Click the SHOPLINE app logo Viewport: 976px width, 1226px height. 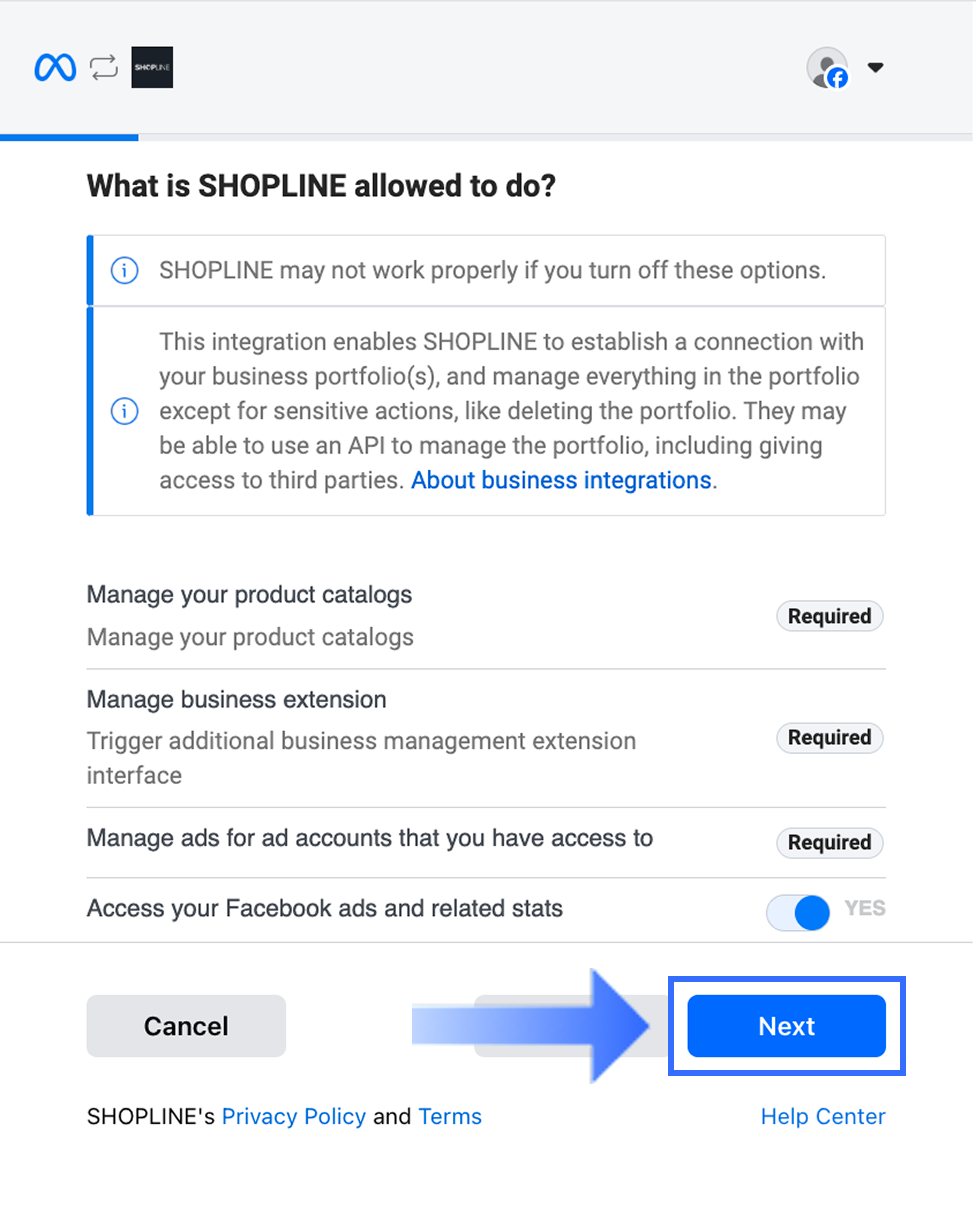pyautogui.click(x=152, y=68)
